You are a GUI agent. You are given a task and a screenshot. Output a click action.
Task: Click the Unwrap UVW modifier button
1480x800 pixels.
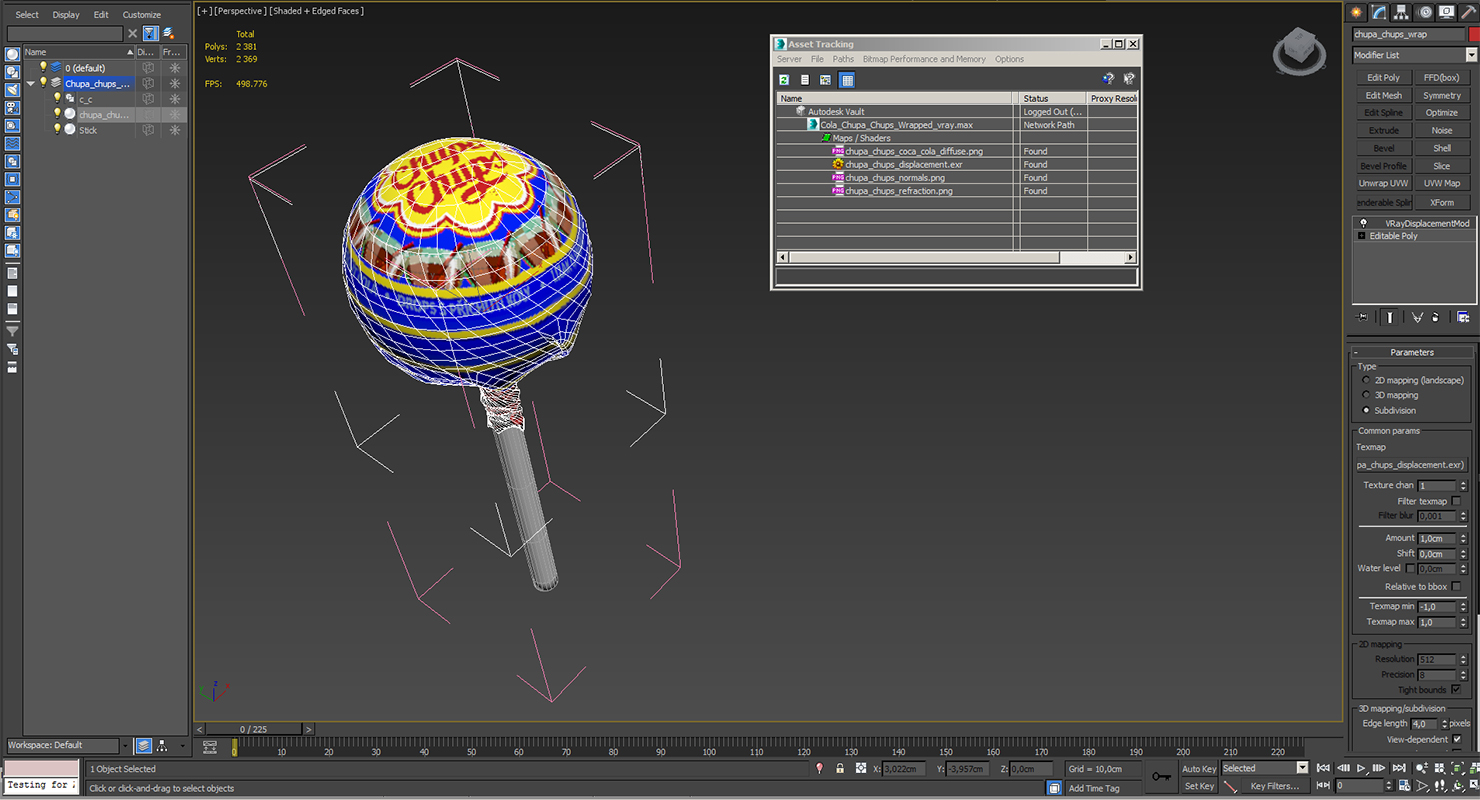click(x=1383, y=183)
